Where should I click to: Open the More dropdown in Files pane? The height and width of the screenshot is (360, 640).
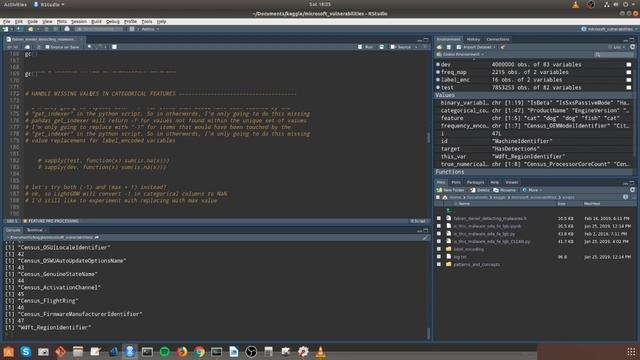click(533, 190)
